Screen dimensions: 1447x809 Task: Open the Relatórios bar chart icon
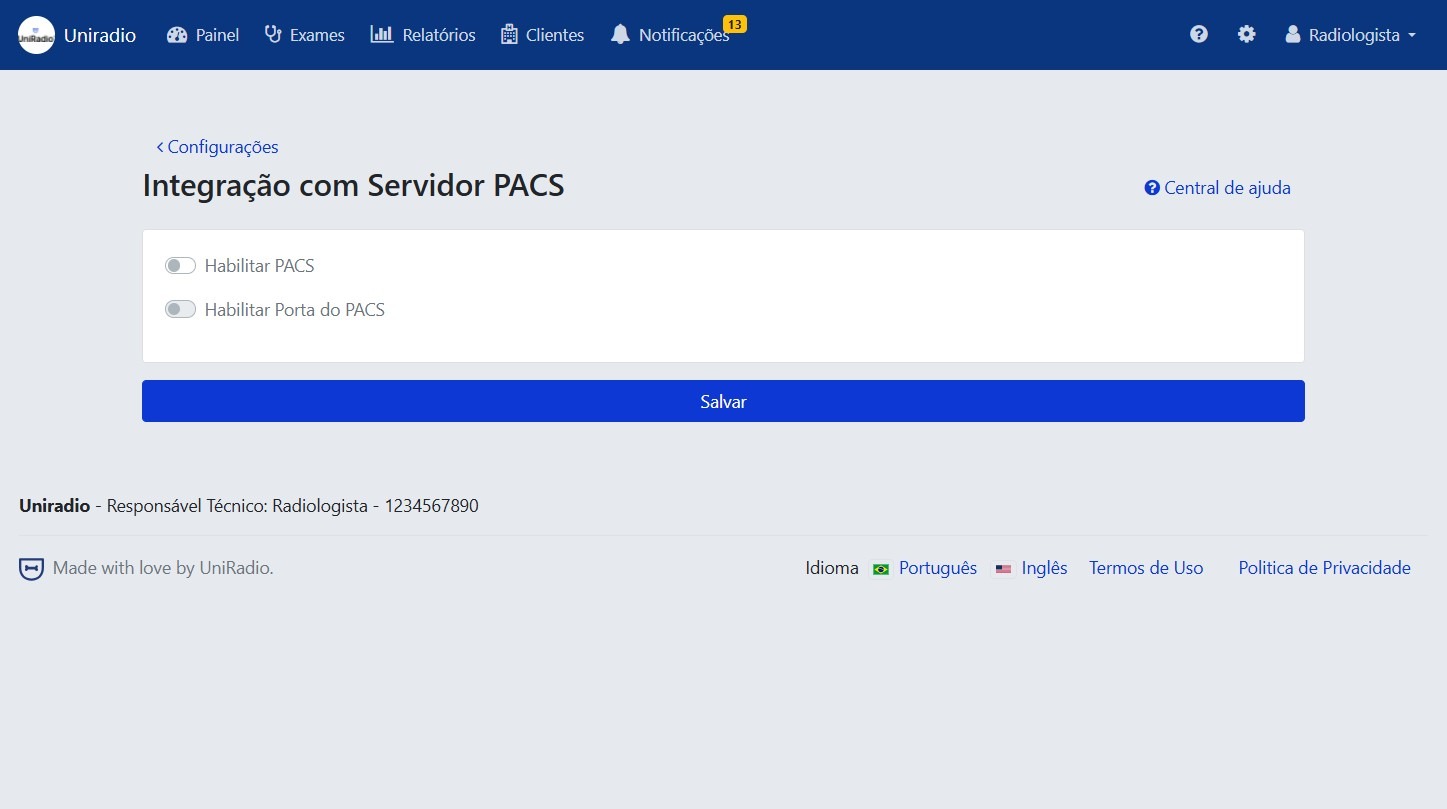click(x=381, y=34)
